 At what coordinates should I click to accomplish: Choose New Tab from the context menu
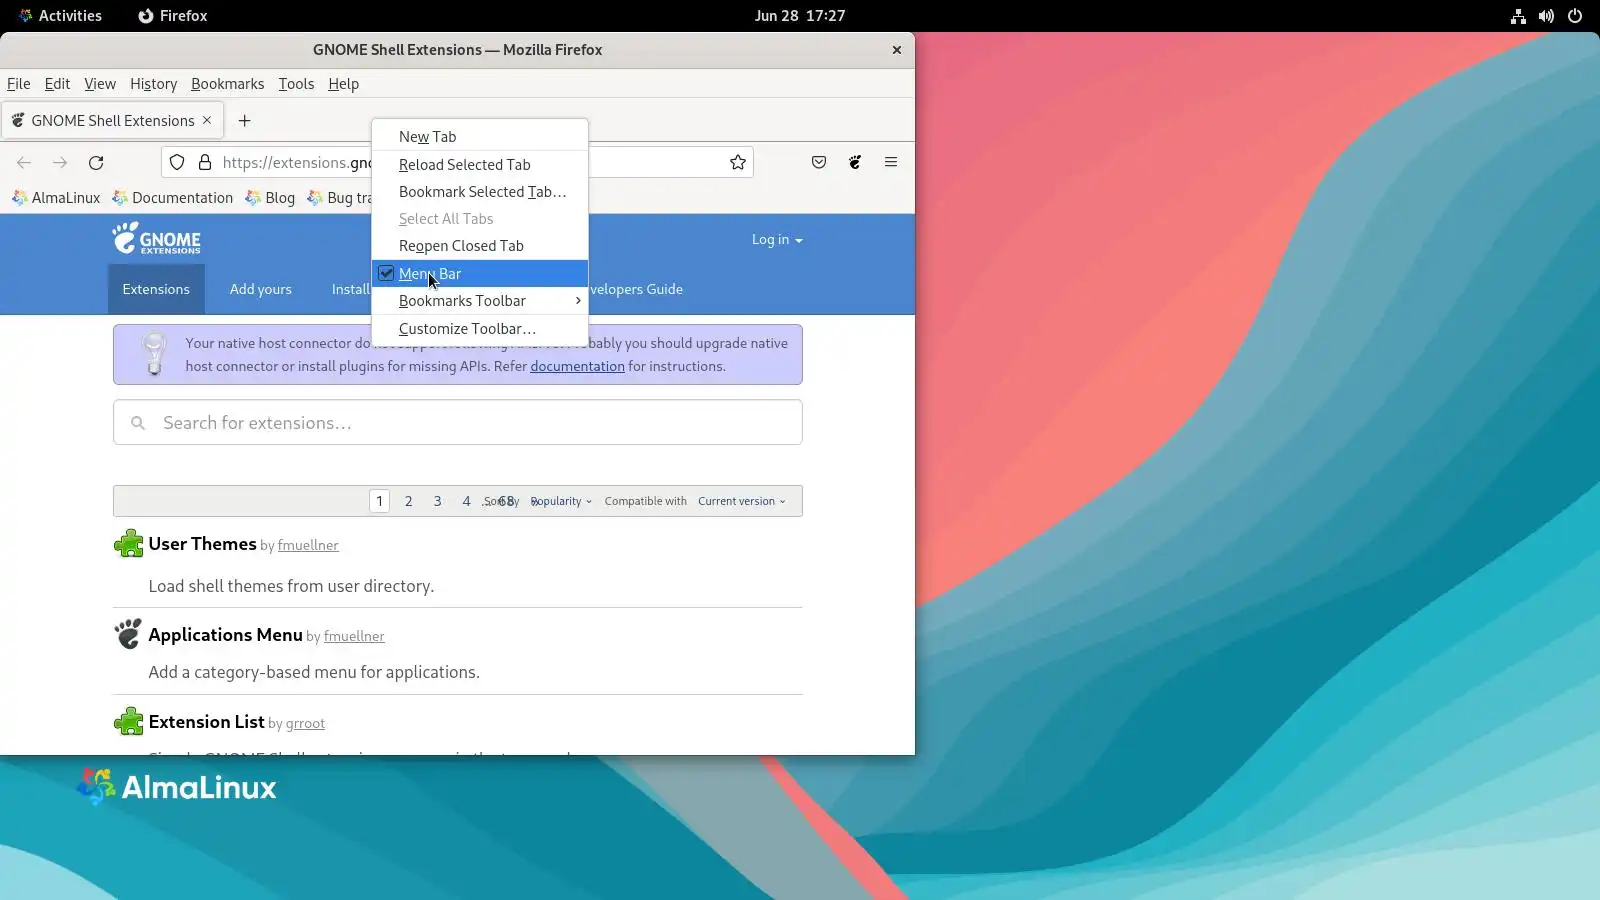point(480,137)
